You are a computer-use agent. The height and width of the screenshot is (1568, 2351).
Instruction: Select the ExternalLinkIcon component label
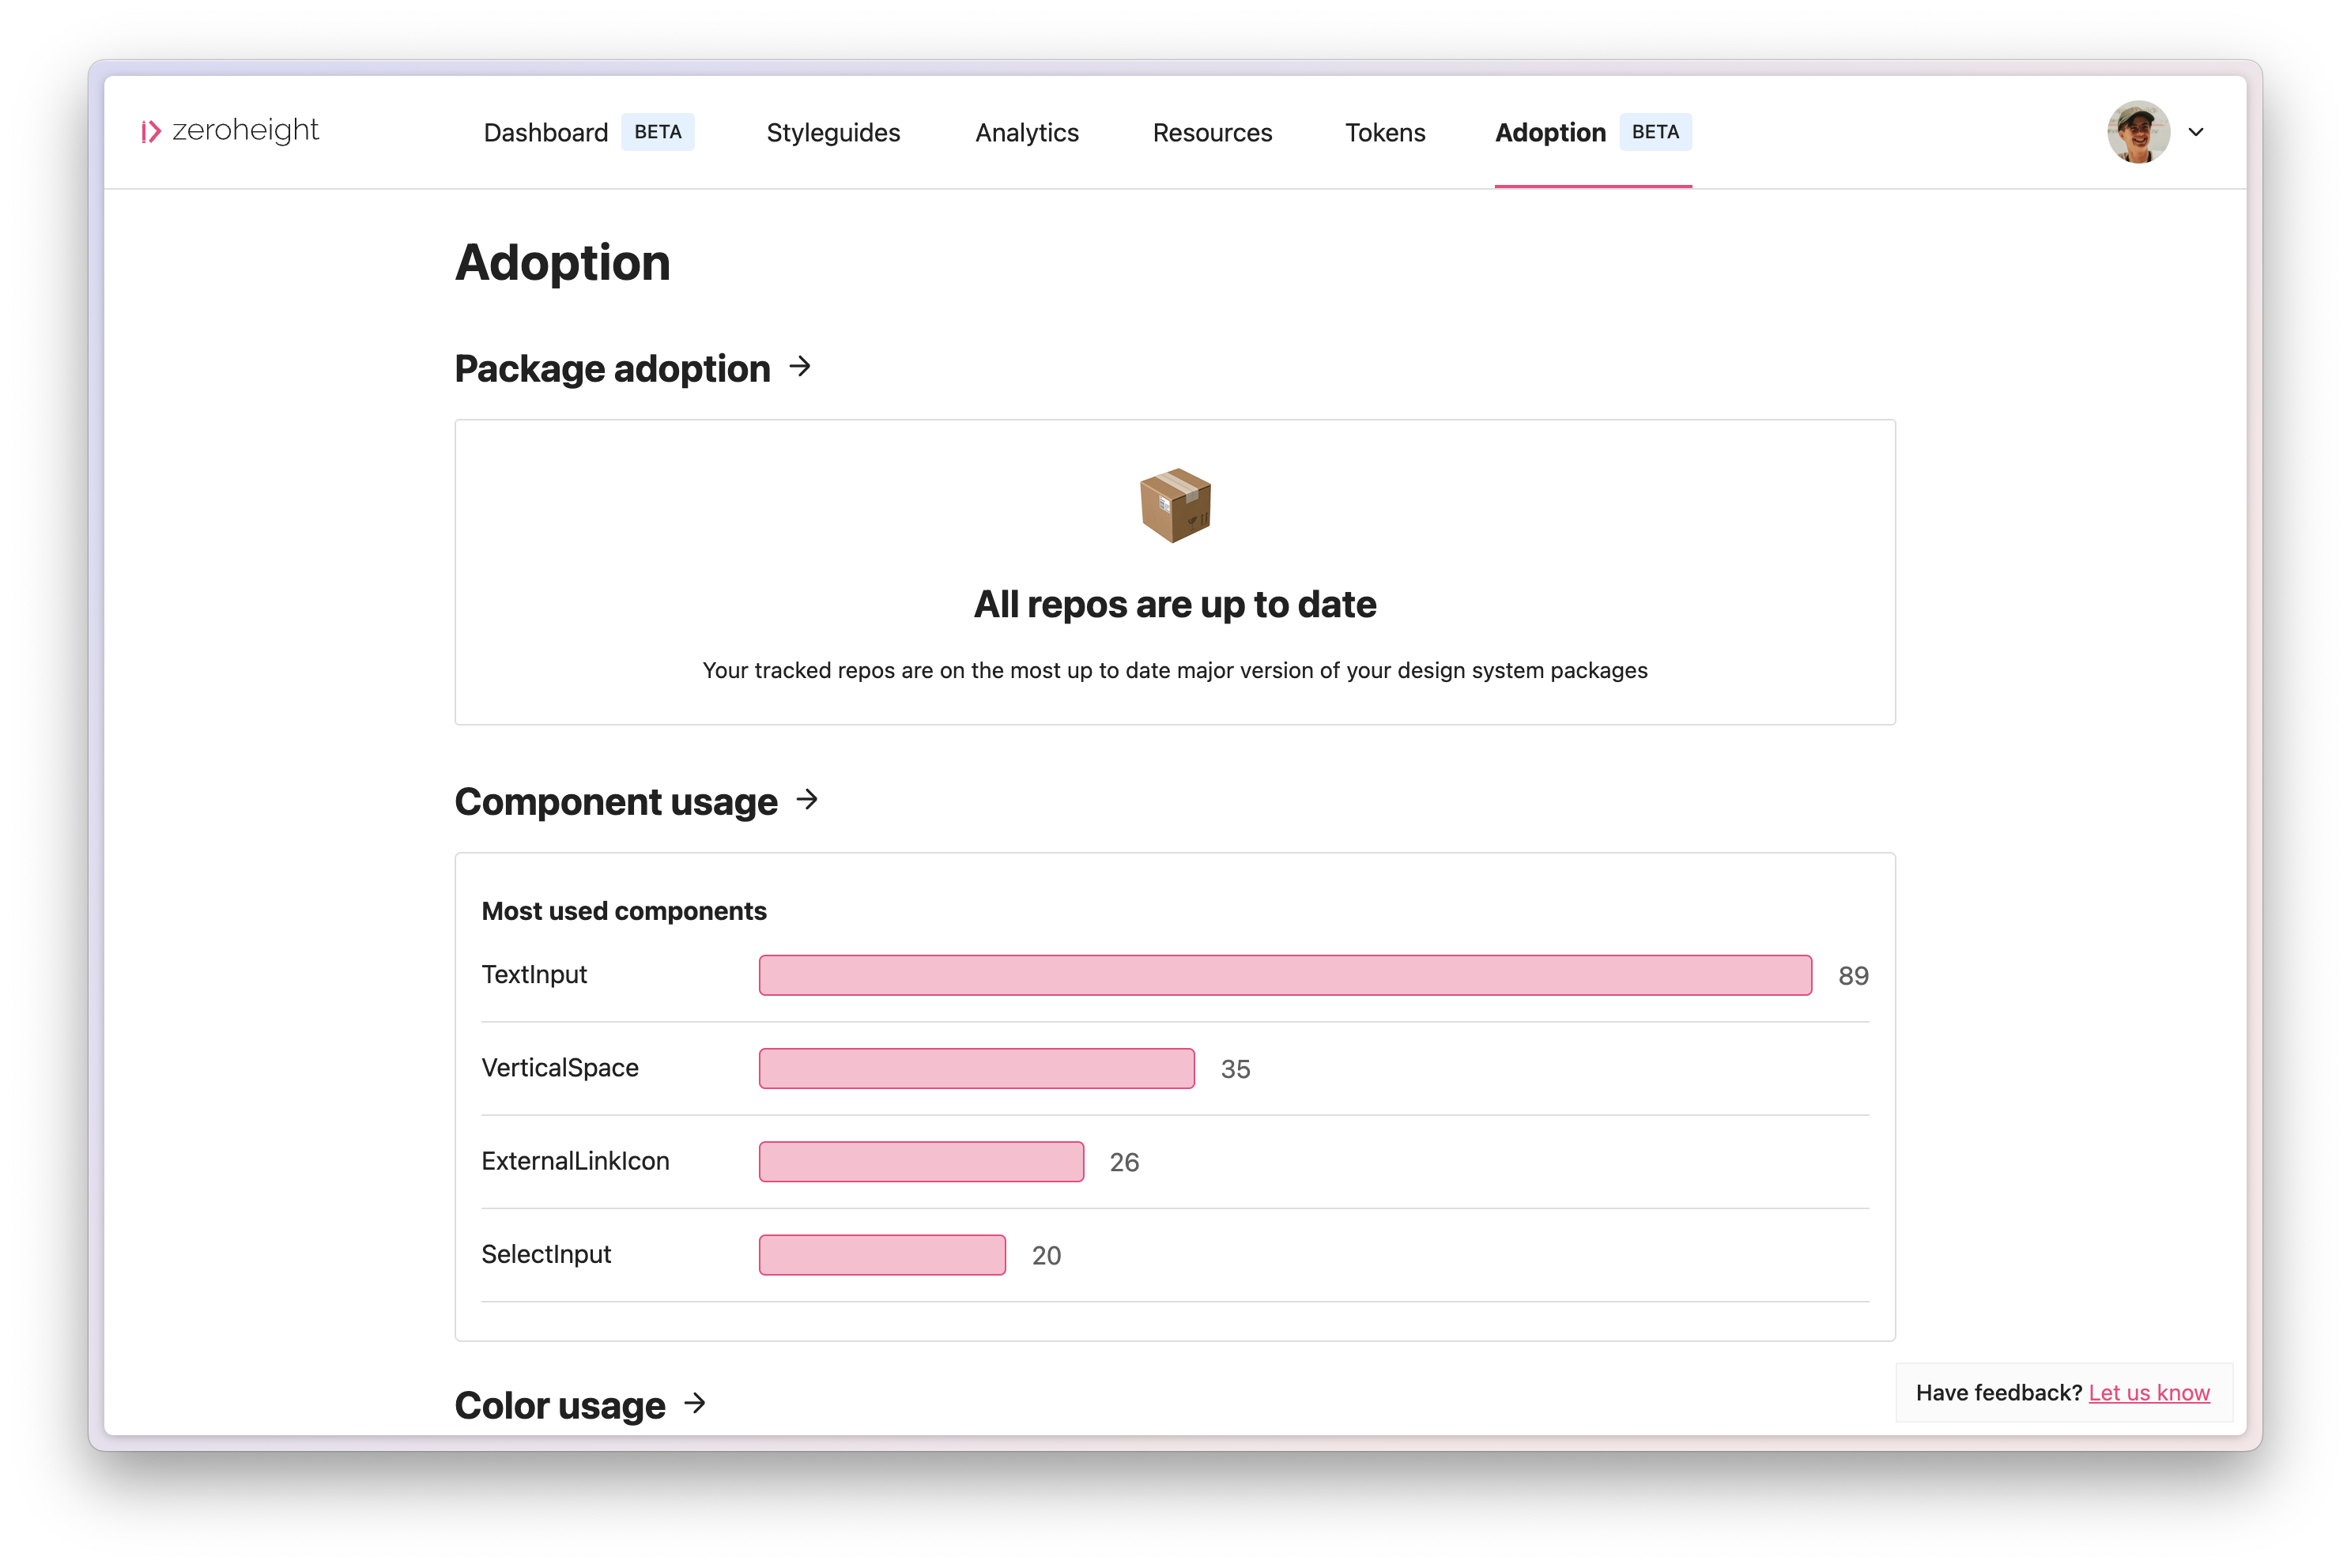coord(575,1162)
